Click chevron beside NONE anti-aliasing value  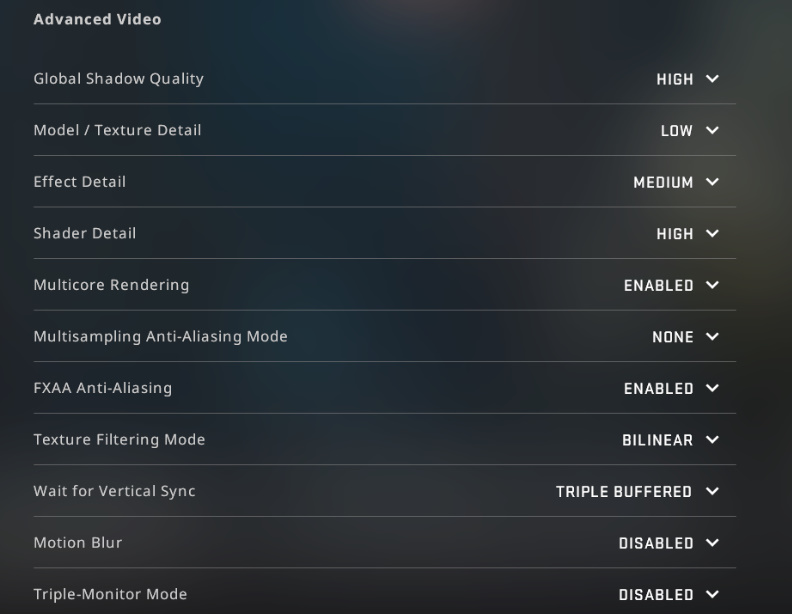(x=712, y=337)
